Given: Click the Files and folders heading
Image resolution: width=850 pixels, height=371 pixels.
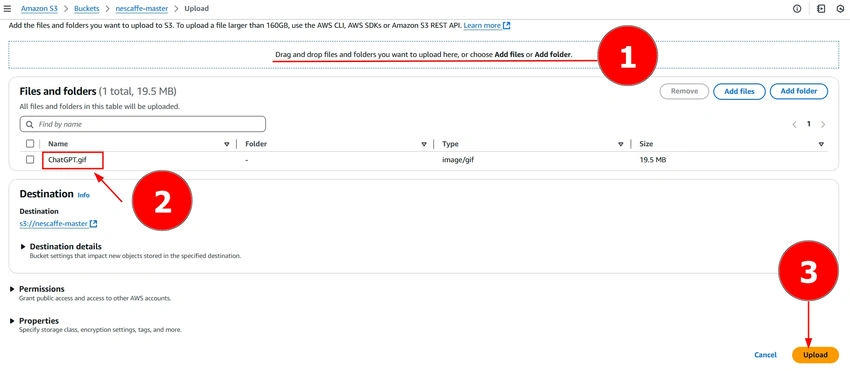Looking at the screenshot, I should pos(57,91).
